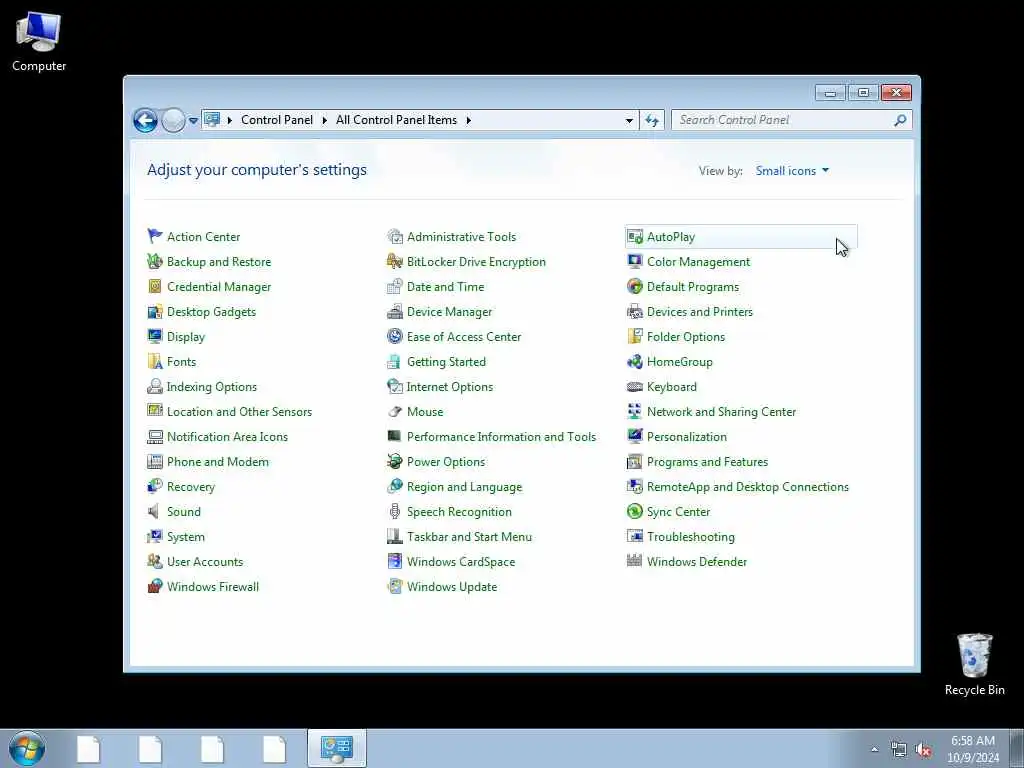Click the Windows Update icon
The width and height of the screenshot is (1024, 768).
coord(394,586)
